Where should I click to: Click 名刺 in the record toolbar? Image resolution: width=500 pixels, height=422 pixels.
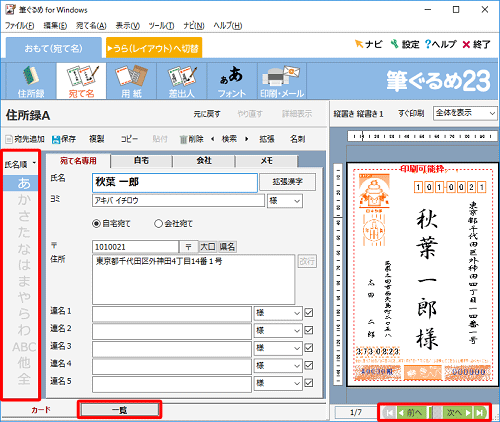click(298, 139)
